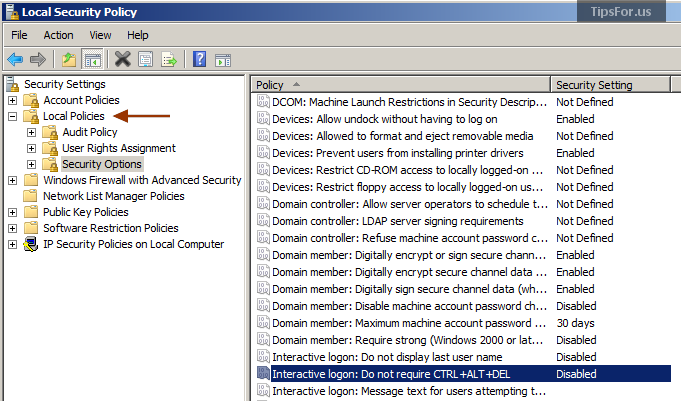Open the Help question mark icon
Viewport: 681px width, 401px height.
click(x=199, y=59)
